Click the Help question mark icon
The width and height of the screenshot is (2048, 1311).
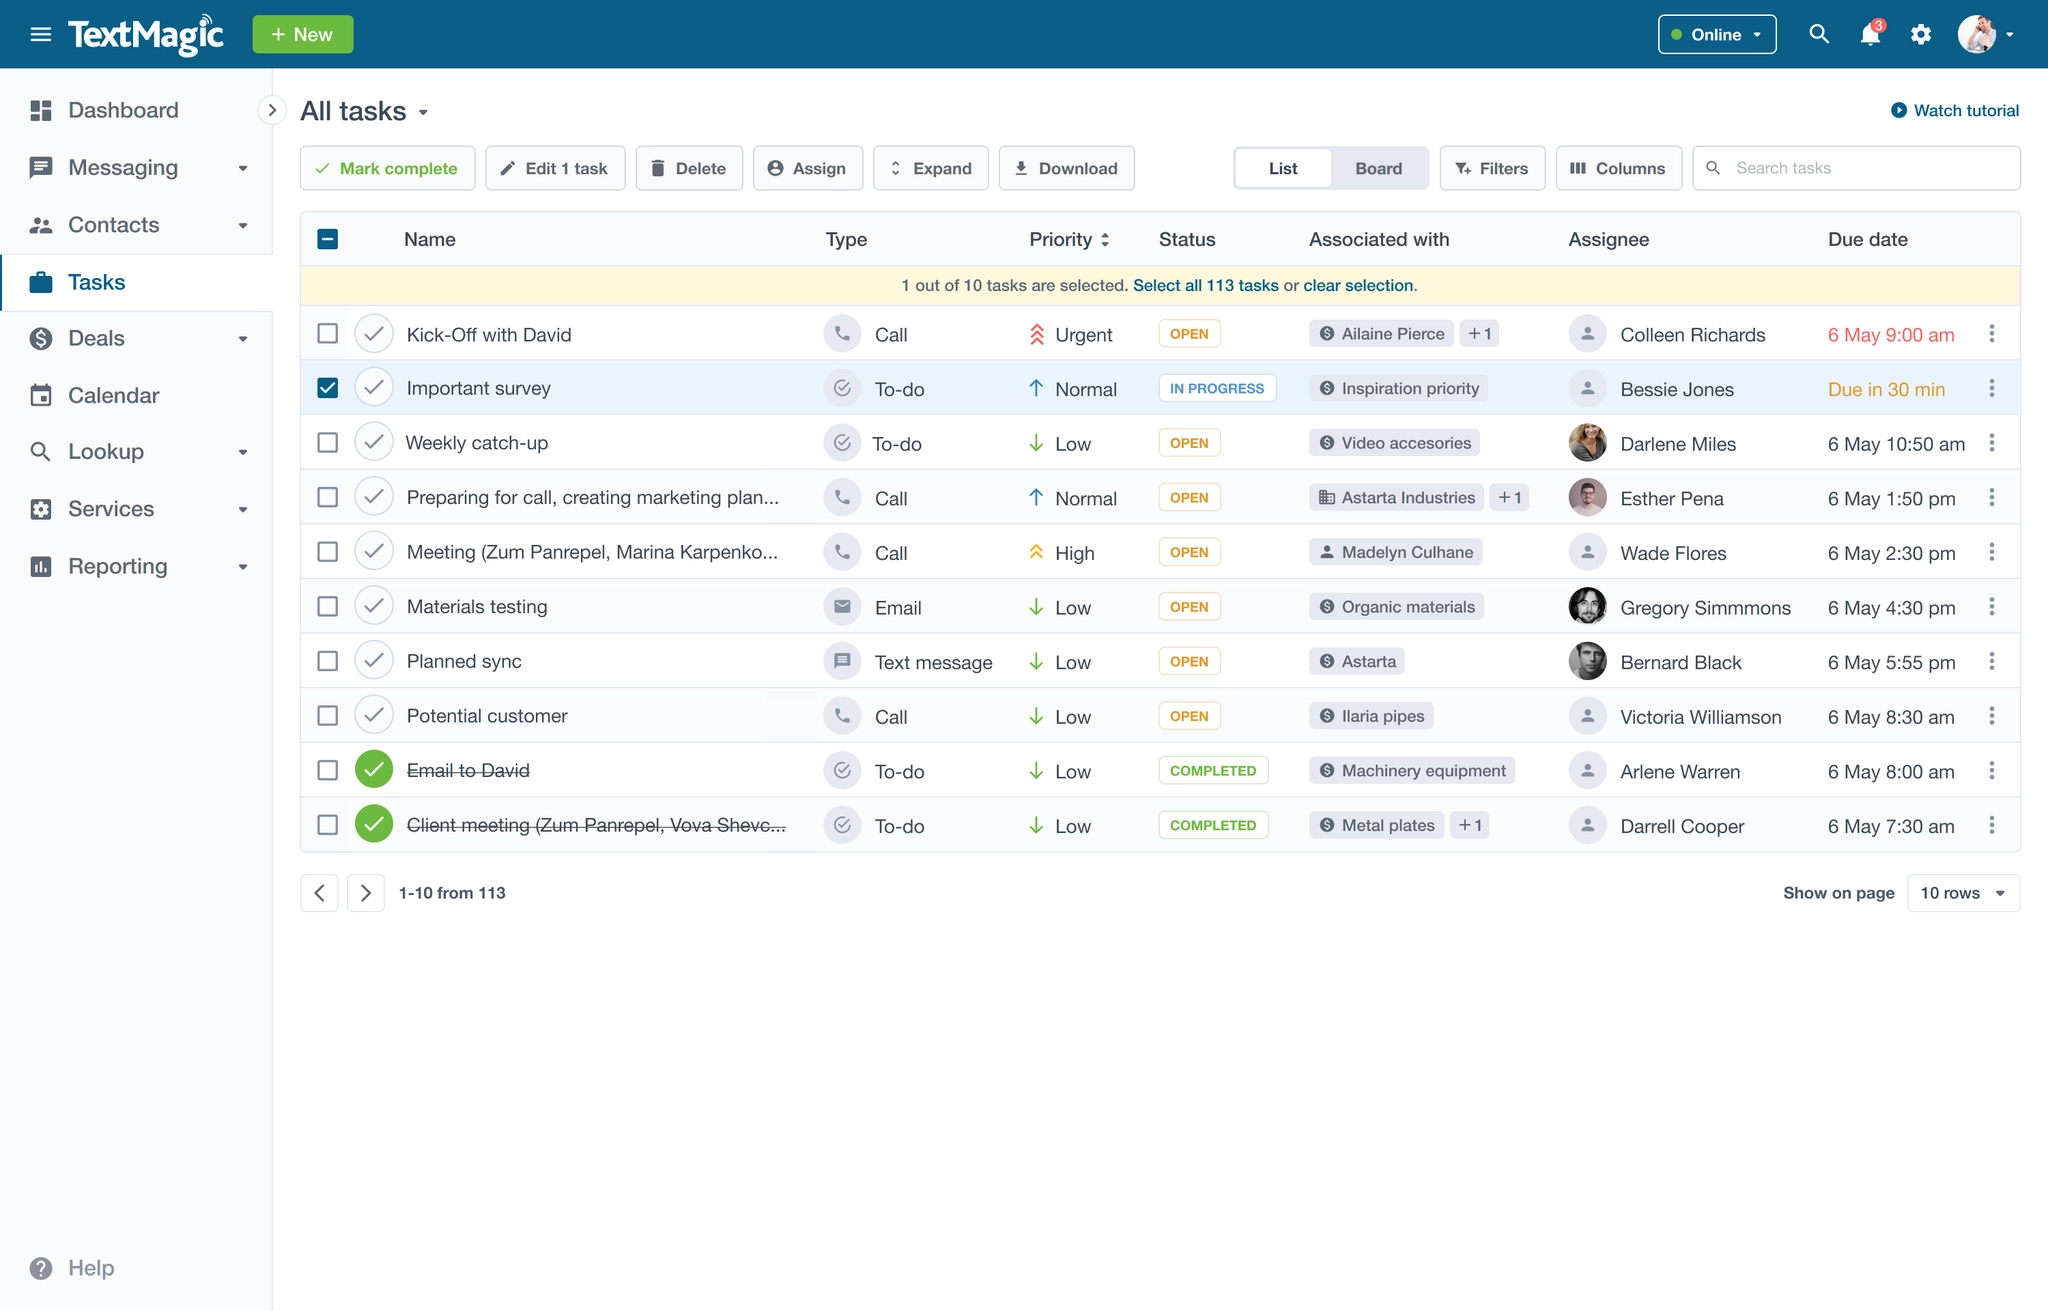41,1268
